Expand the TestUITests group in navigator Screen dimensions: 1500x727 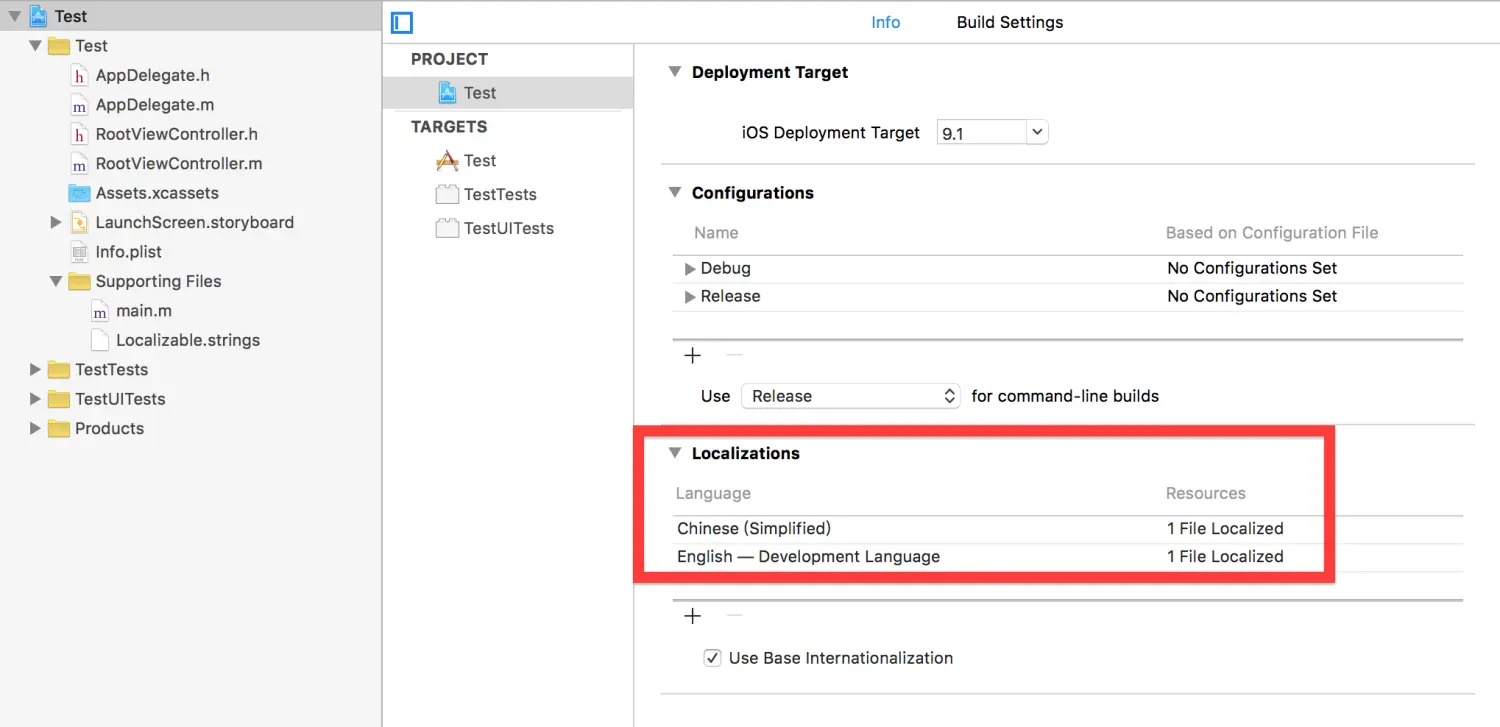(x=36, y=399)
